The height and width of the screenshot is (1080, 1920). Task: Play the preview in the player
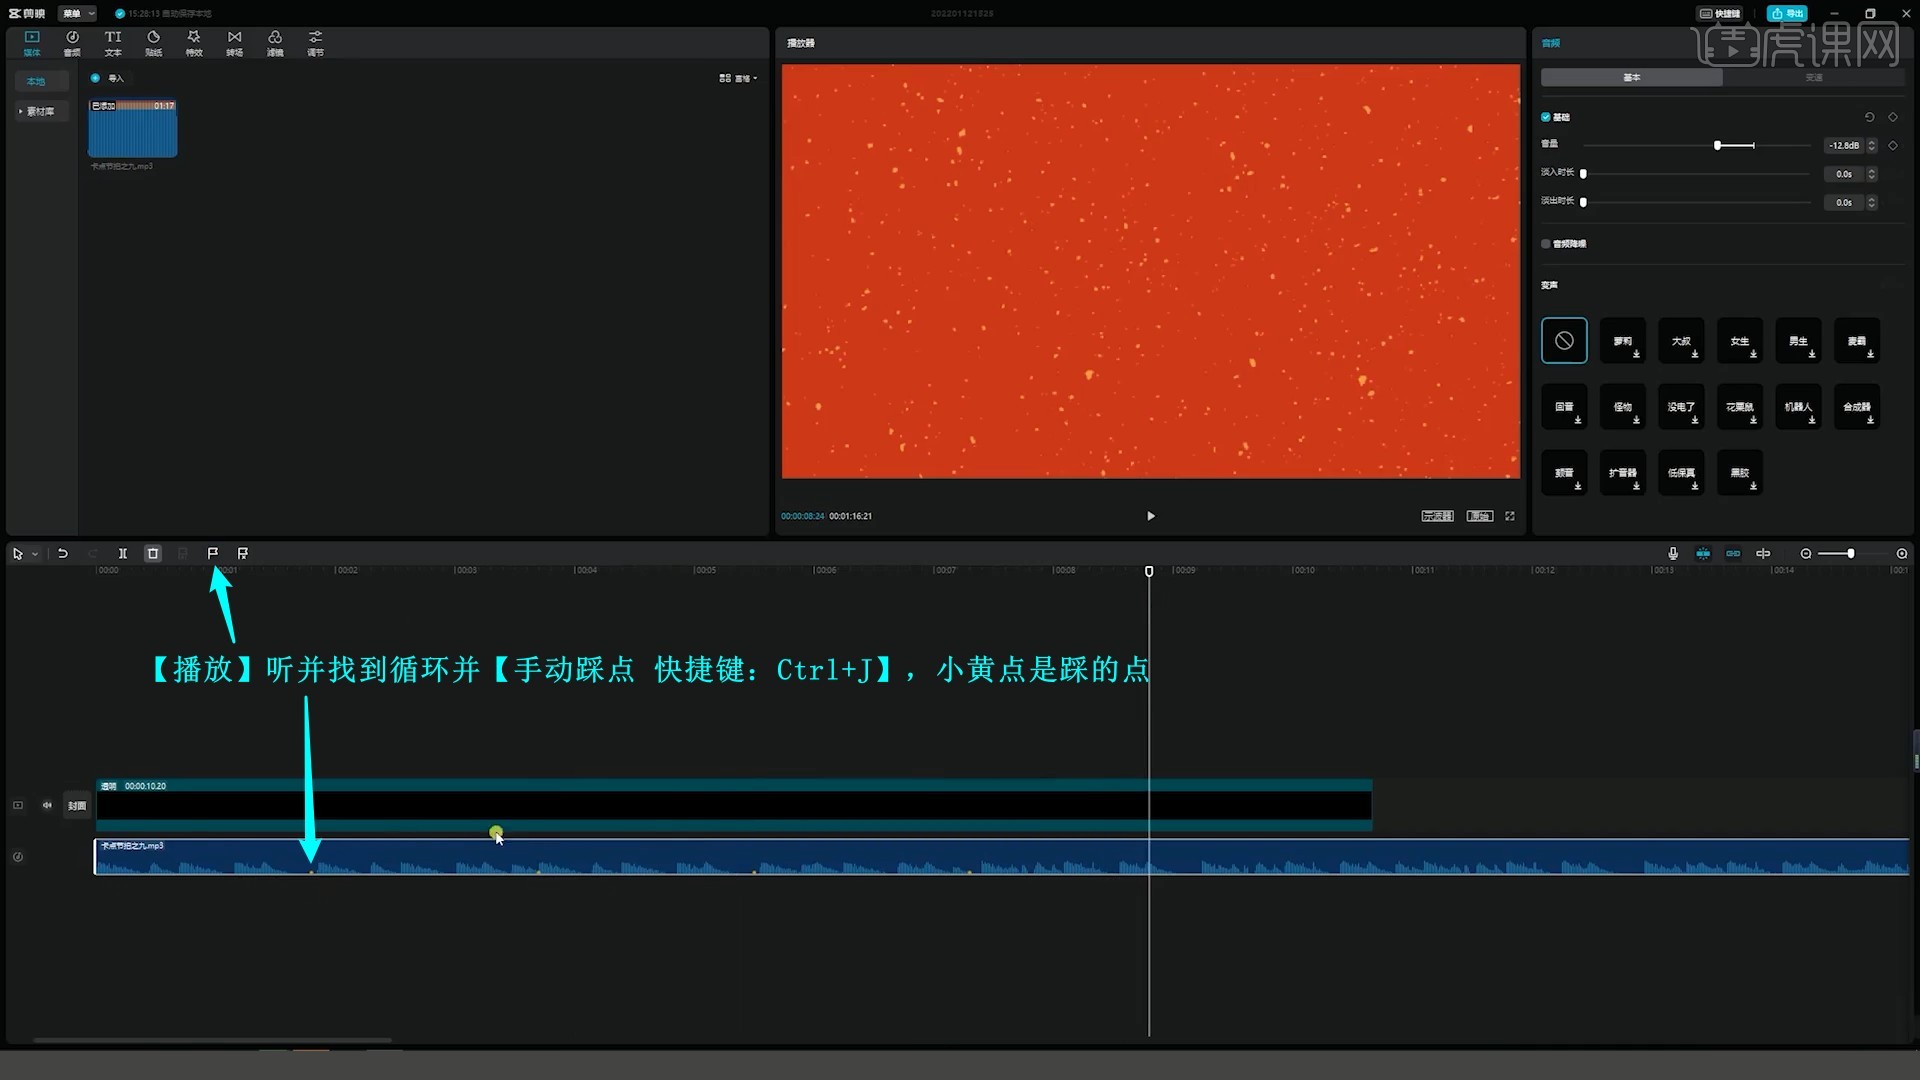tap(1150, 516)
